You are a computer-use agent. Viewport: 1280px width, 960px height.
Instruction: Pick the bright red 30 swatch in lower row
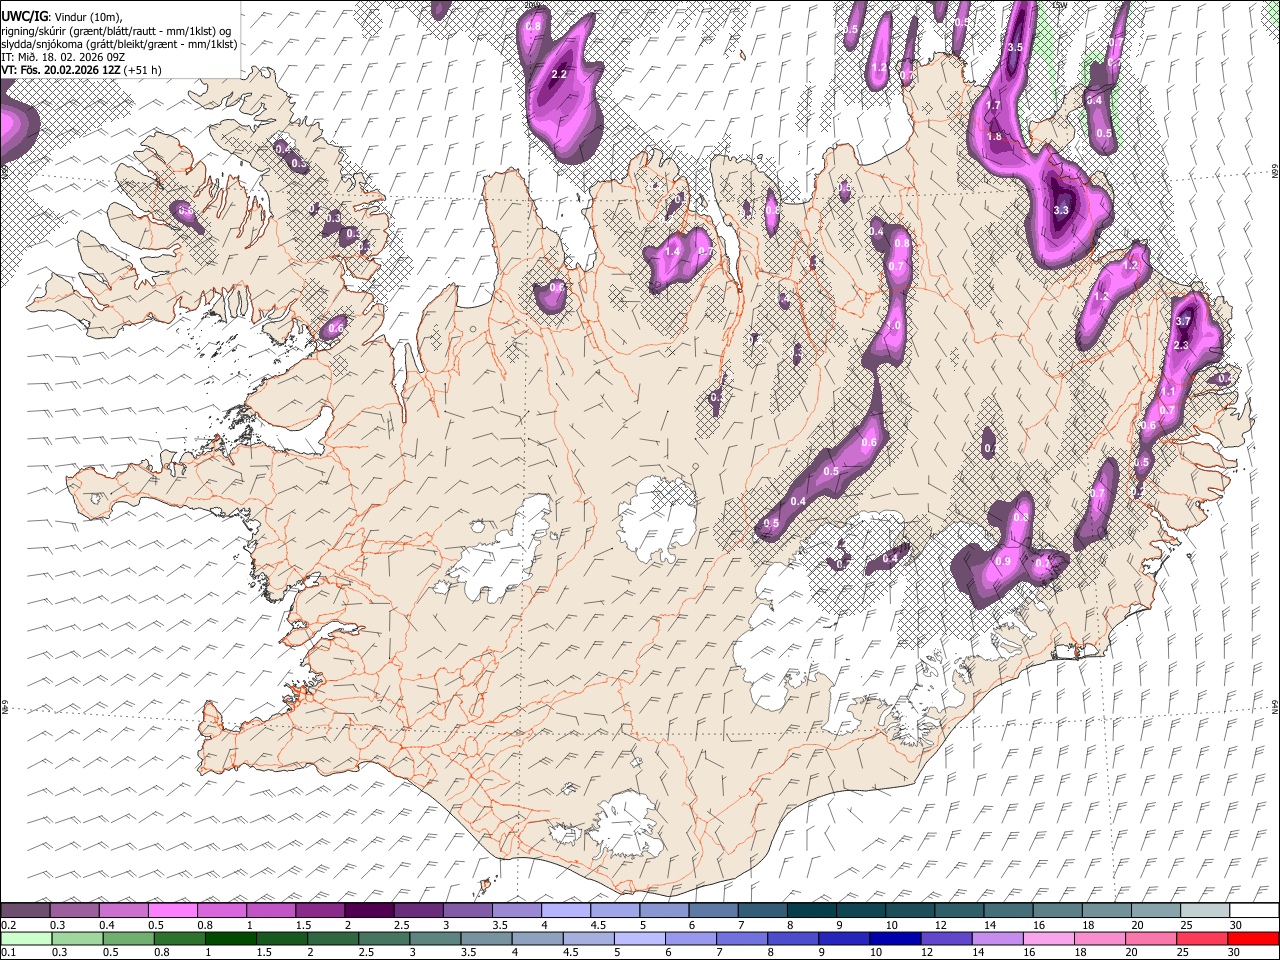[x=1252, y=938]
